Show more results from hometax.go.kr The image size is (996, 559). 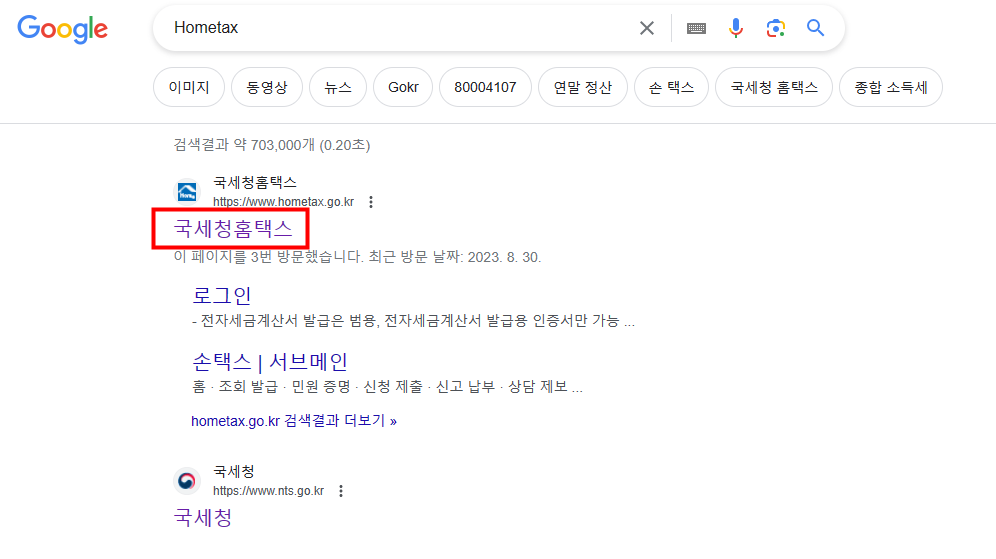coord(294,421)
